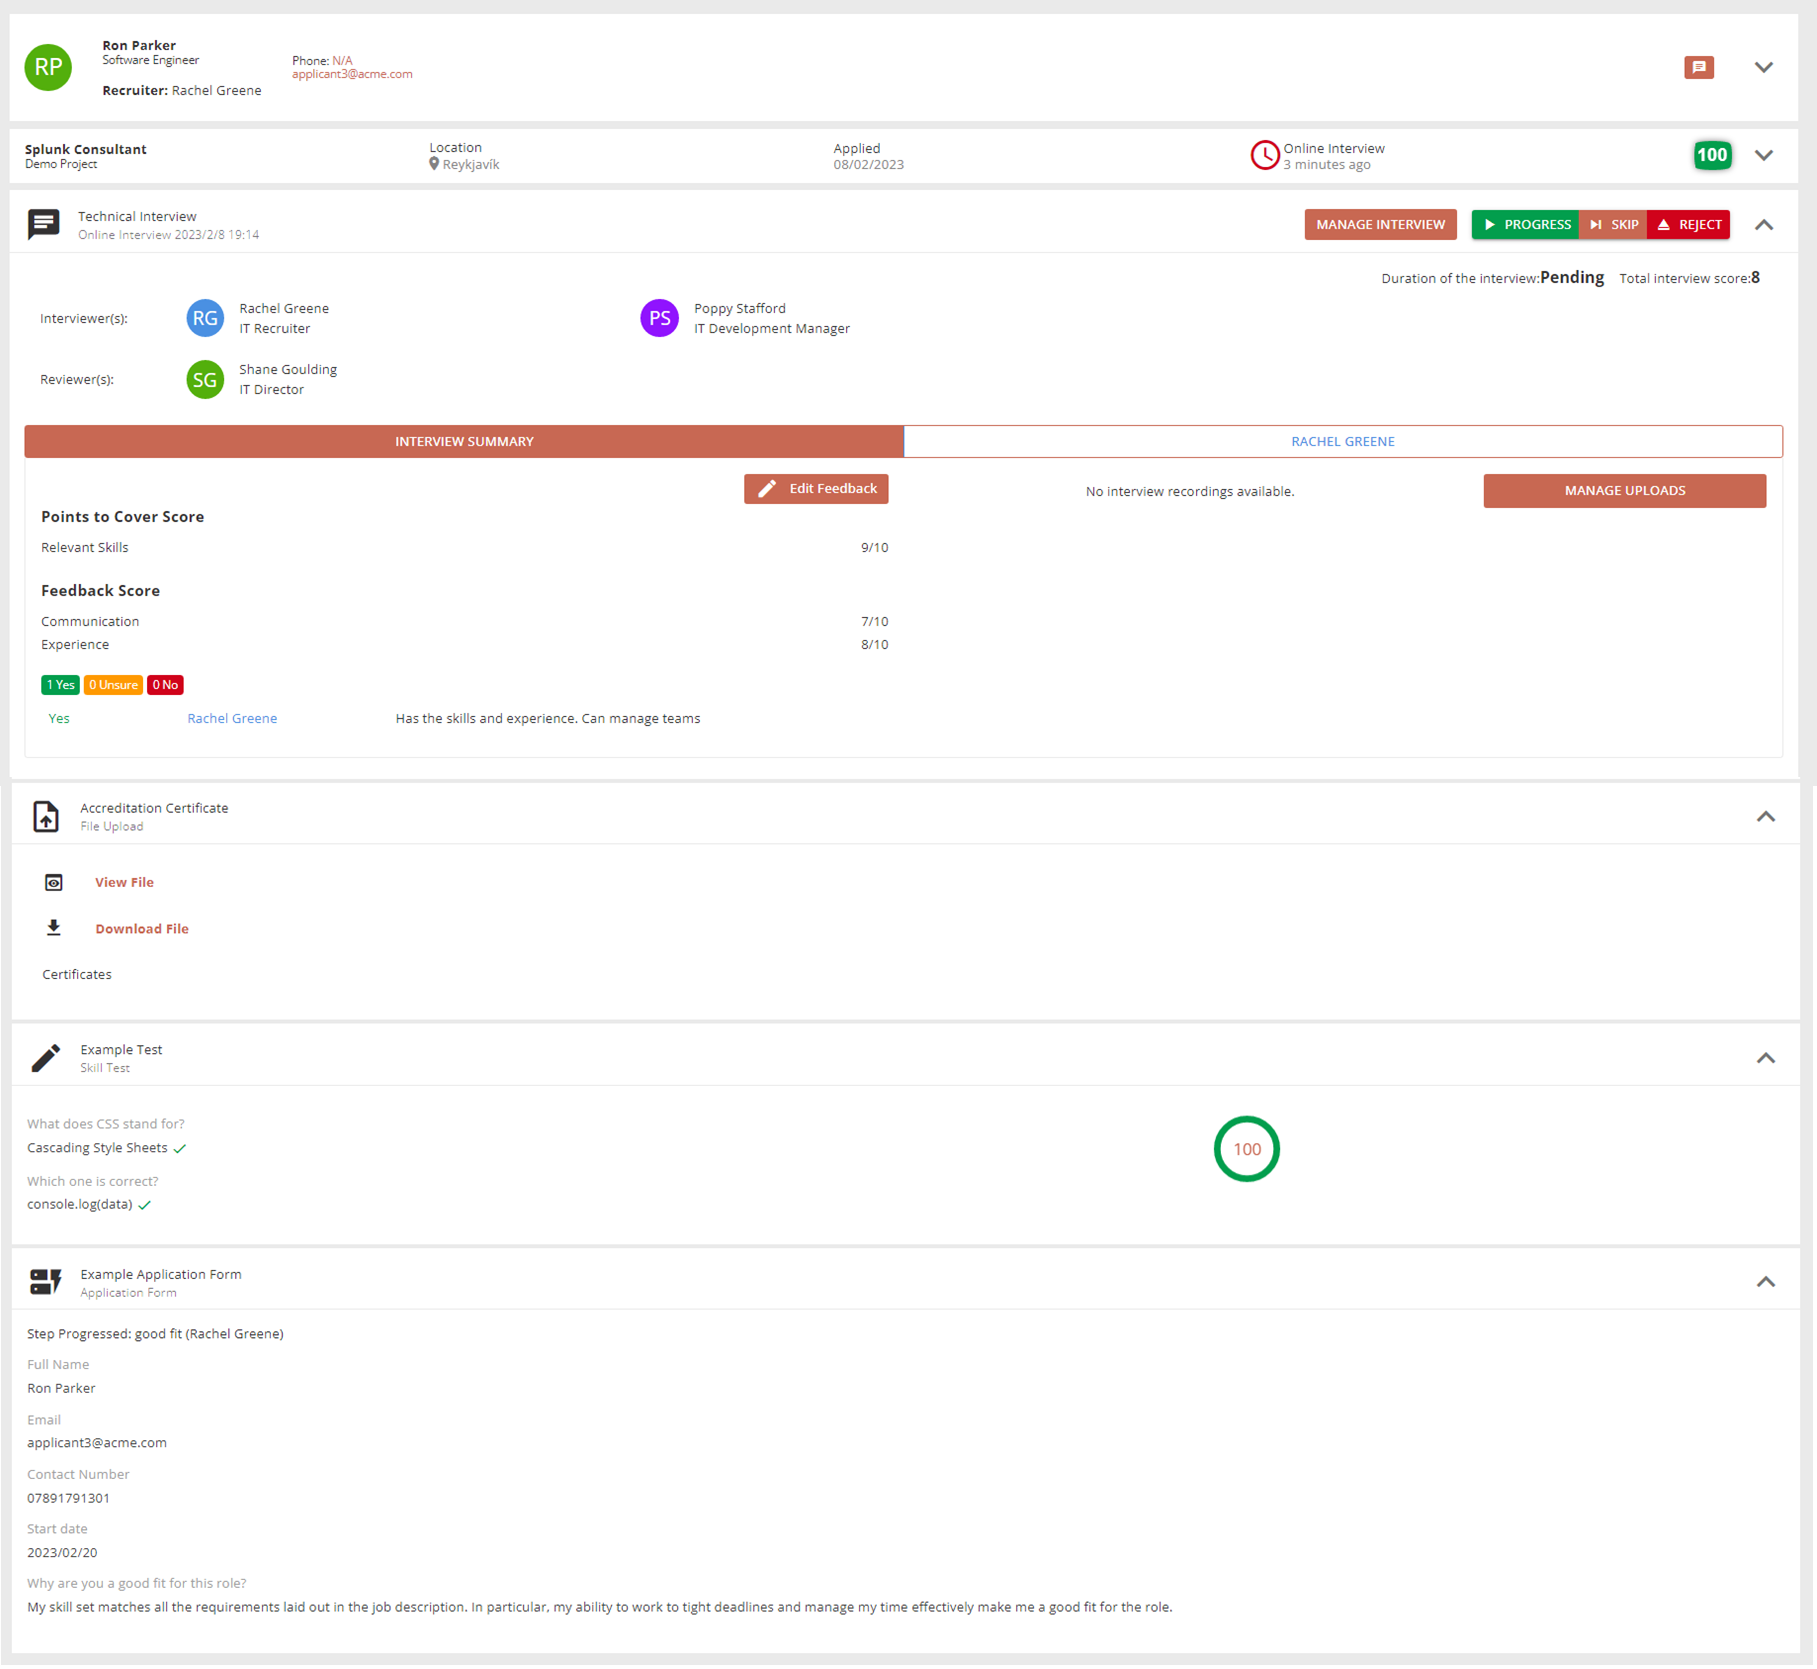Screen dimensions: 1817x1669
Task: Switch to the Rachel Greene tab
Action: [x=1342, y=441]
